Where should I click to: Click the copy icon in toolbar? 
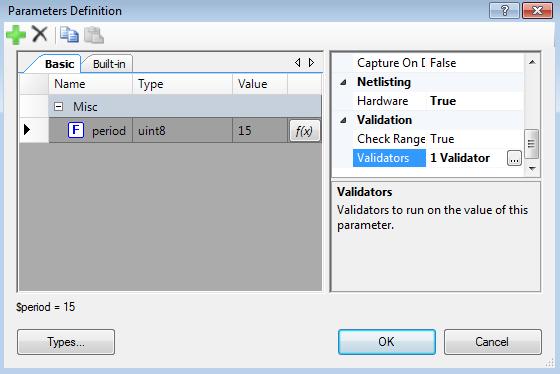tap(69, 35)
